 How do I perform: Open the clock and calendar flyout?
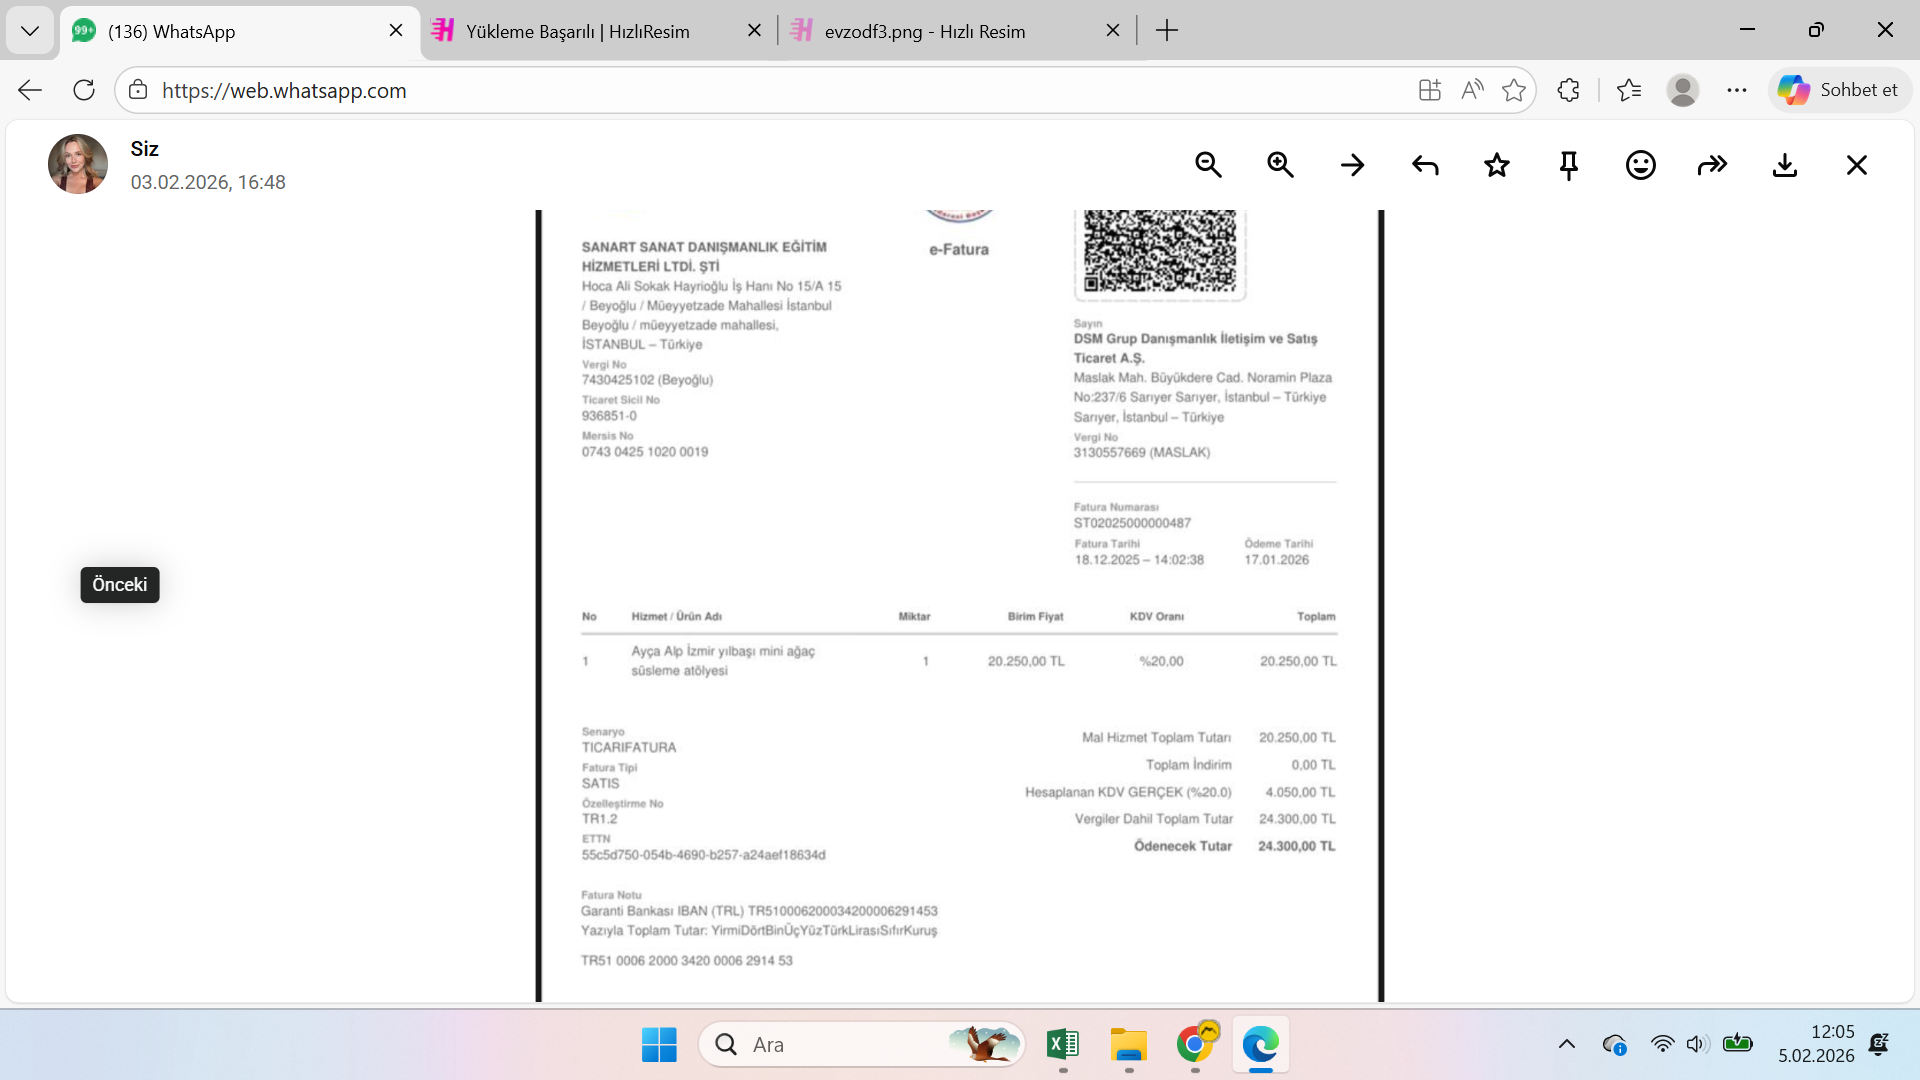[1816, 1044]
